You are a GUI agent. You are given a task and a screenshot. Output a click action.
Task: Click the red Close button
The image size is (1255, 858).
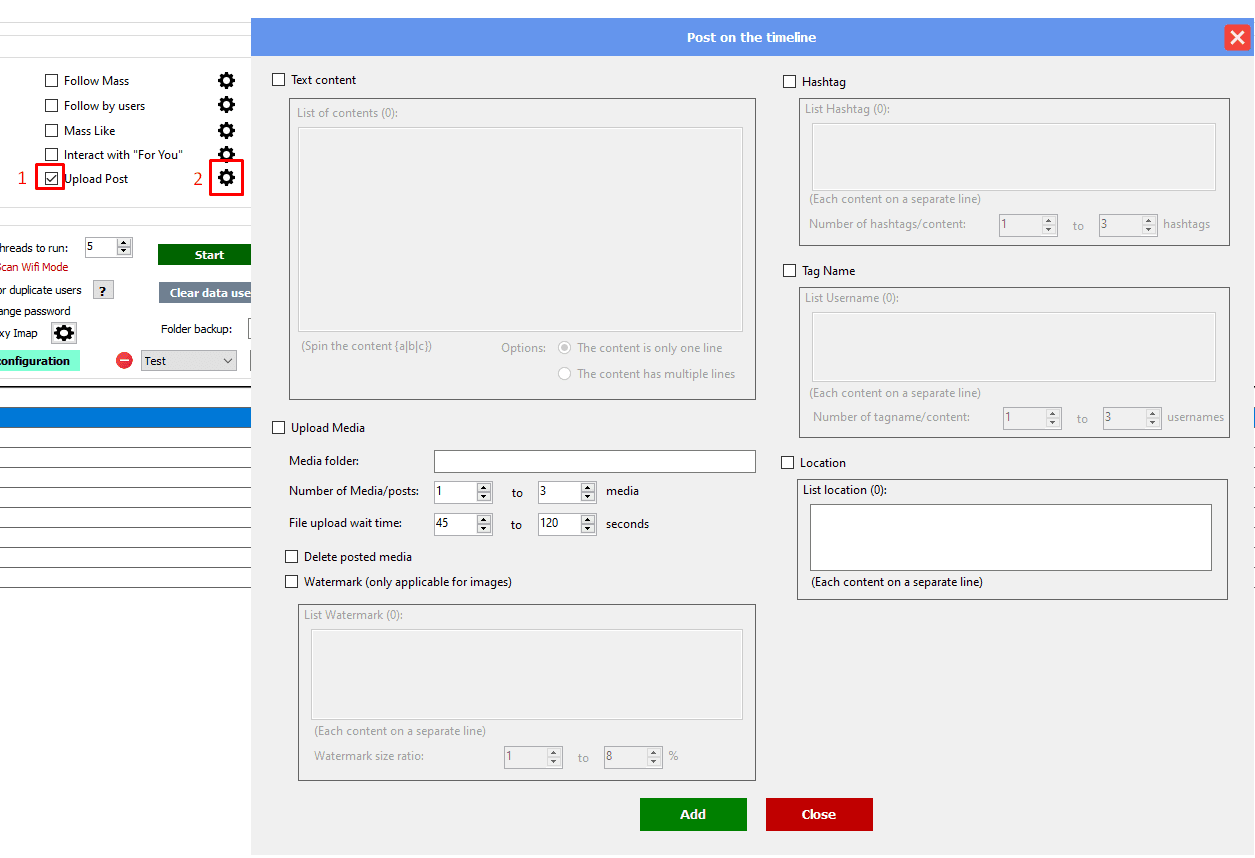(x=819, y=814)
